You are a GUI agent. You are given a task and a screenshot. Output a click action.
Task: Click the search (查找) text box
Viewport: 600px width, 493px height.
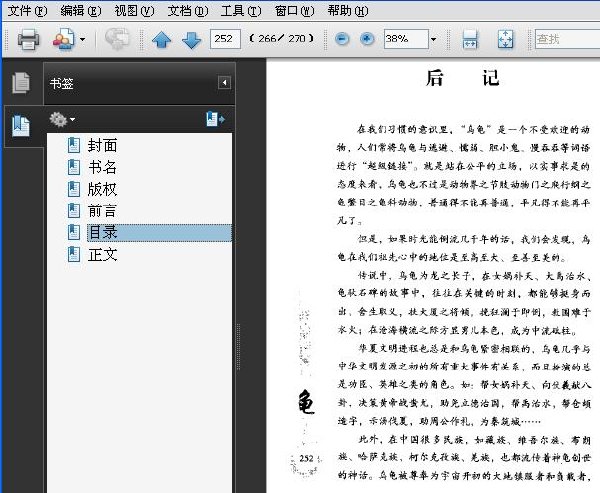point(567,39)
